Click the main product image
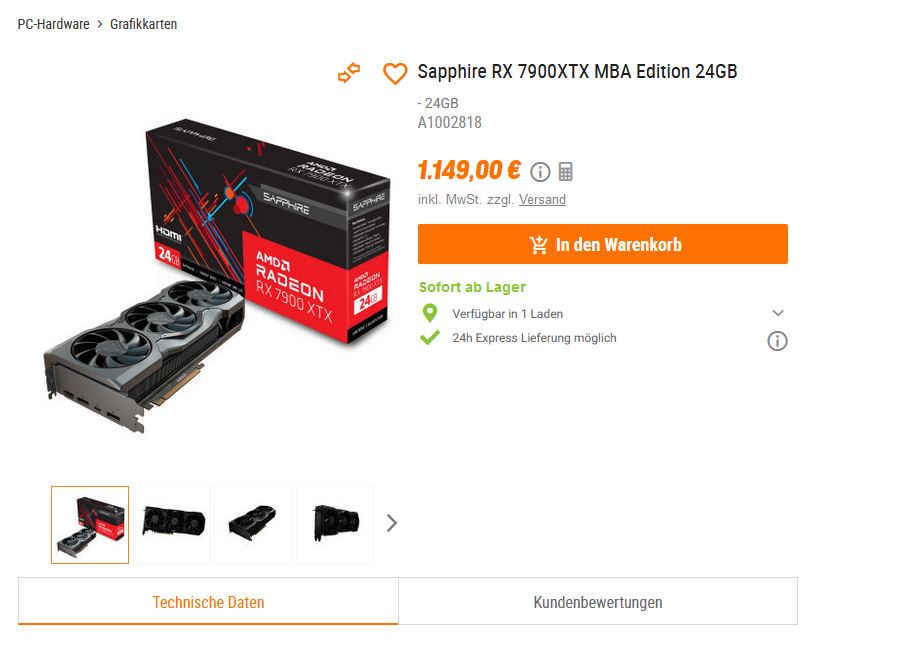917x648 pixels. pos(216,276)
